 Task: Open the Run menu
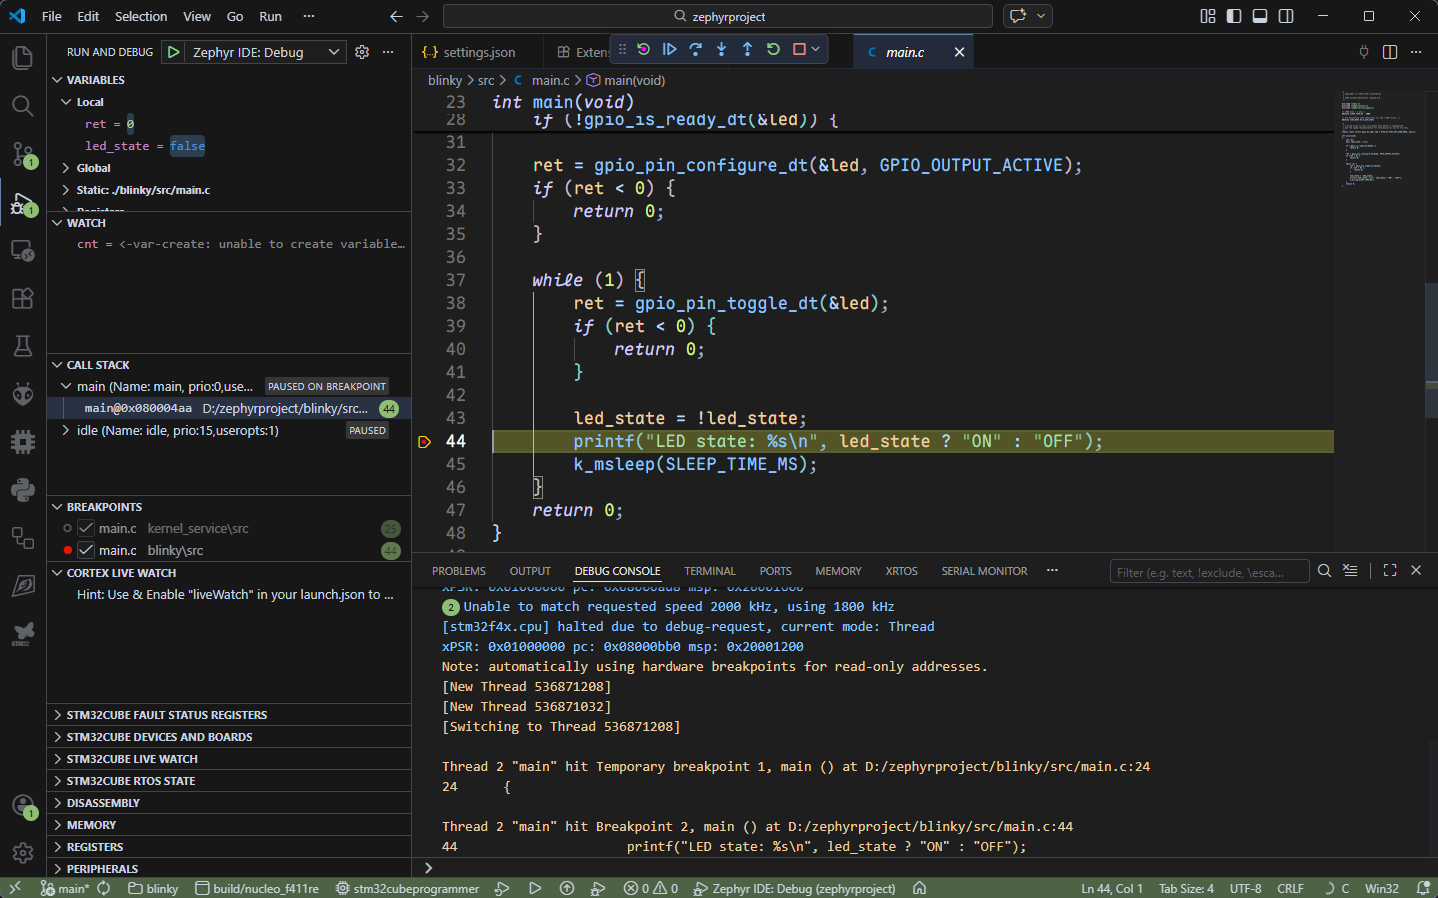[x=270, y=16]
